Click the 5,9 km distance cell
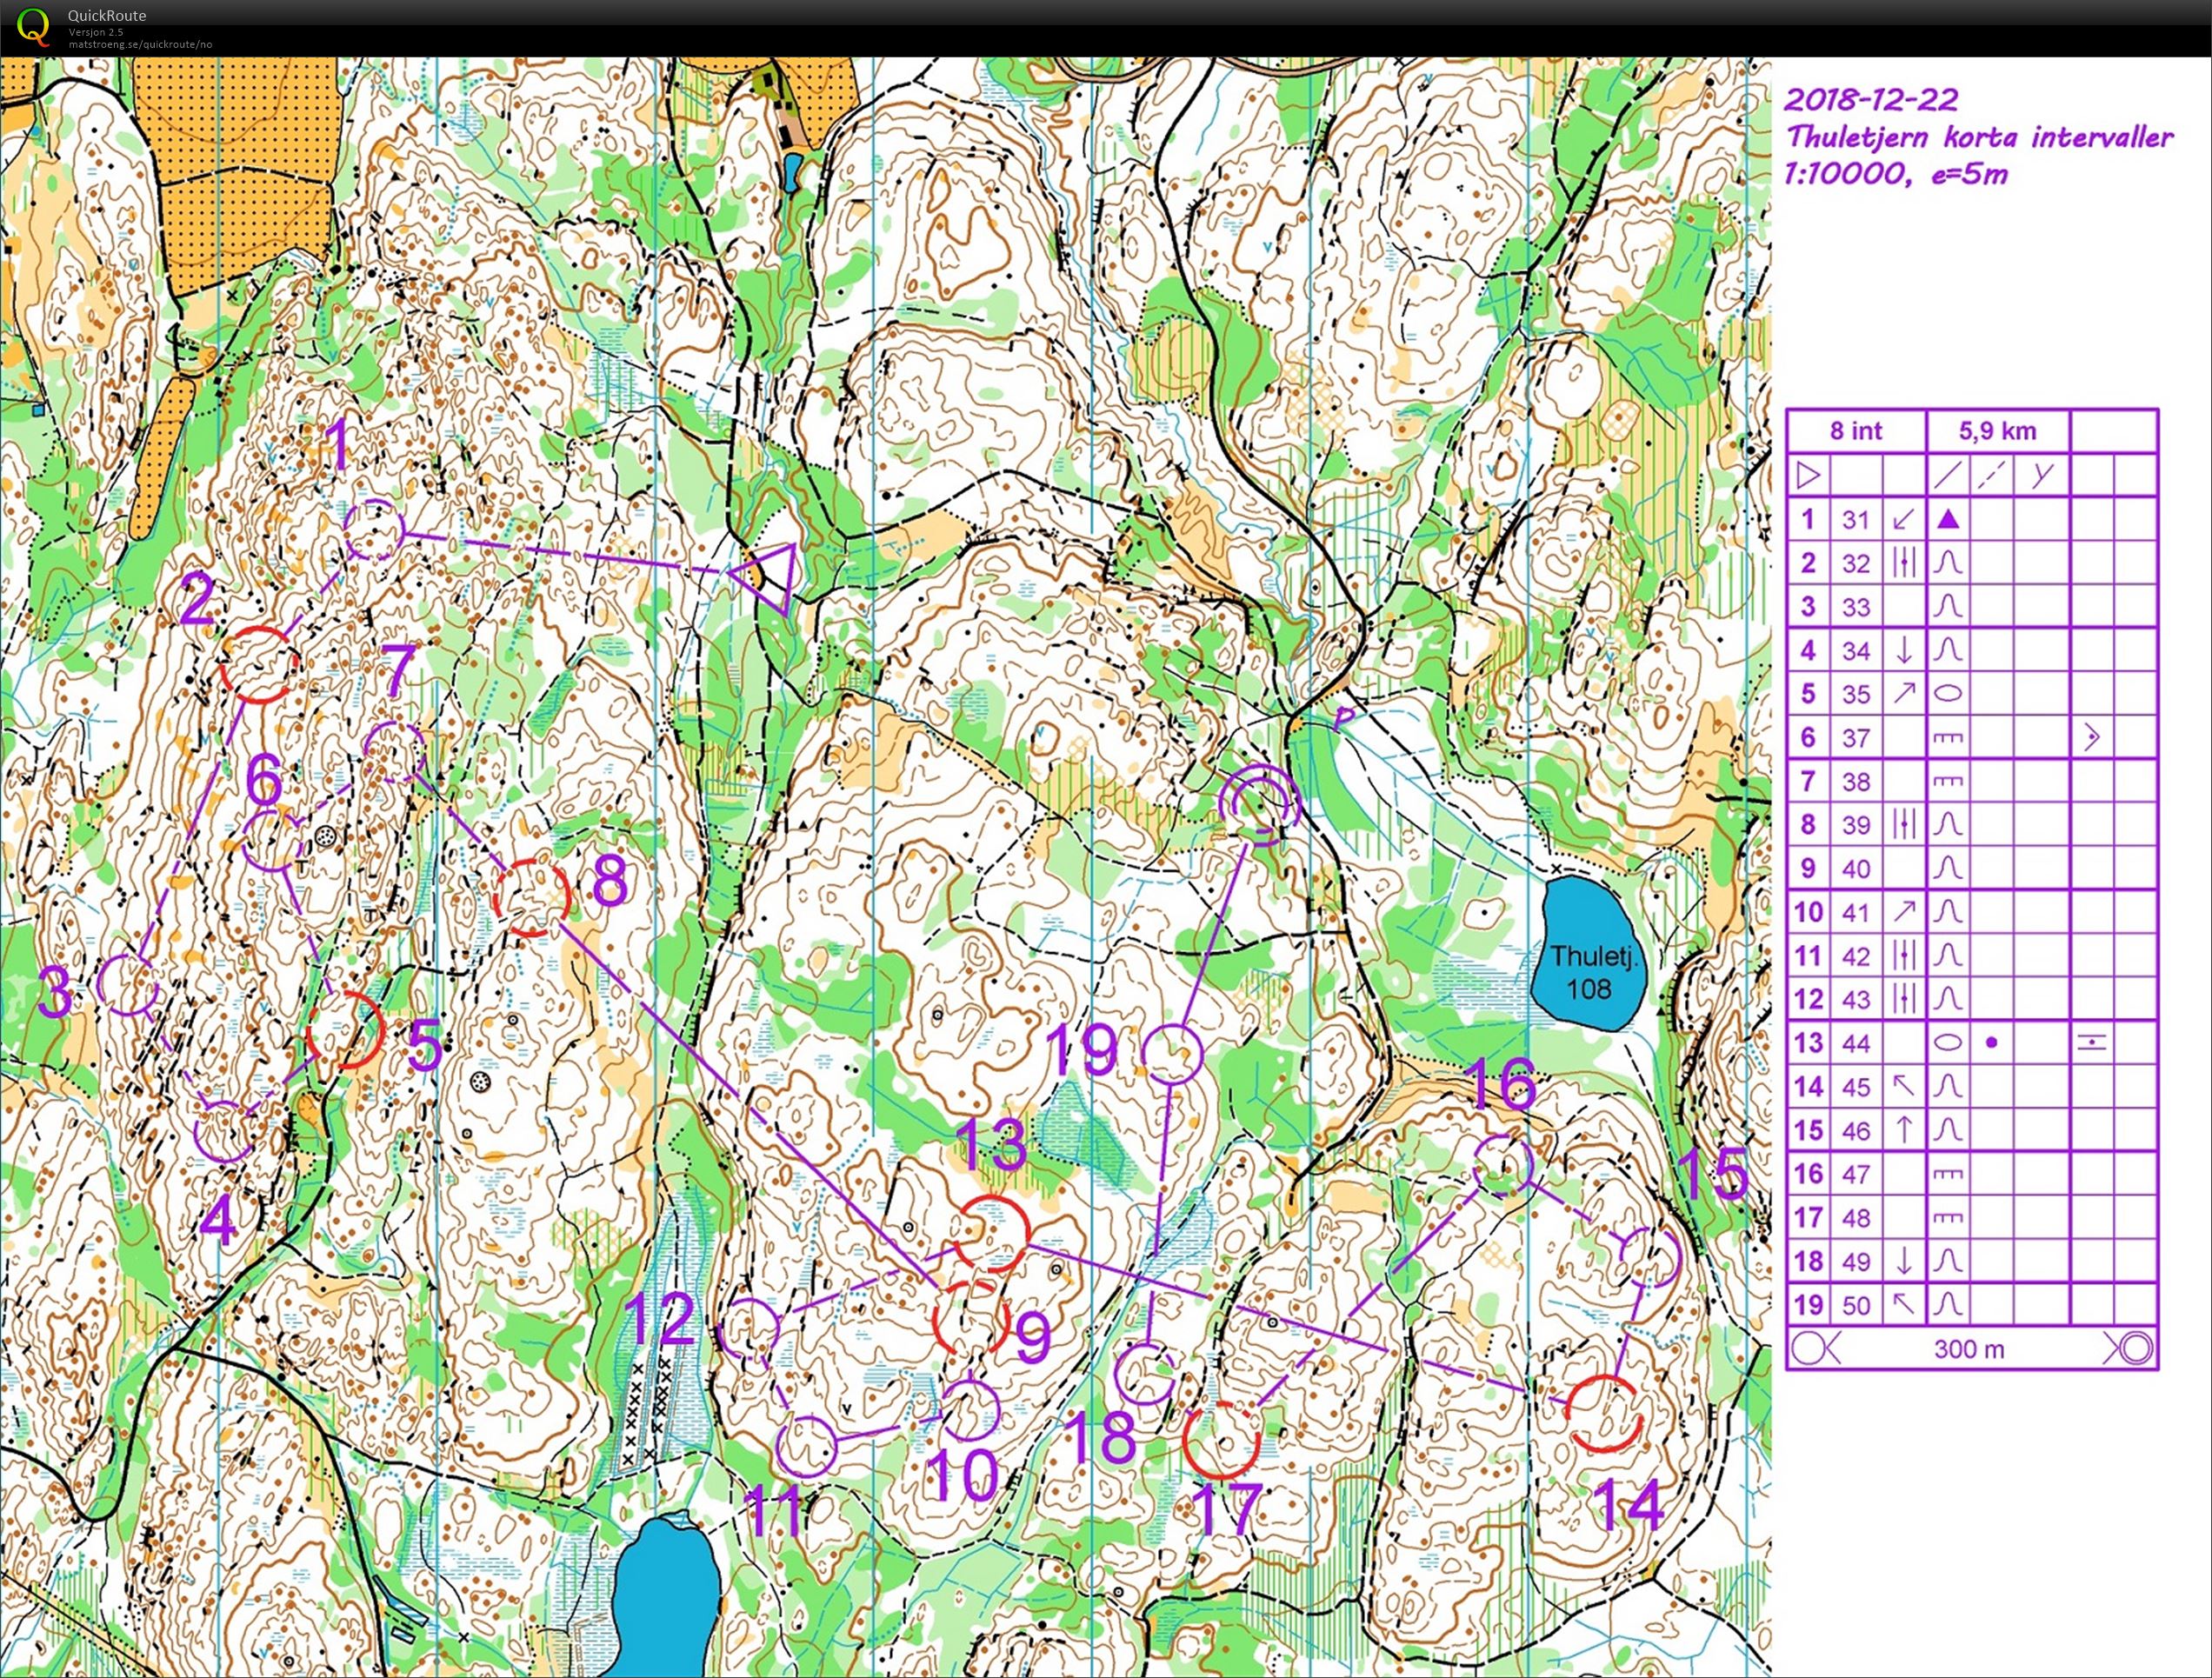 [x=1997, y=432]
